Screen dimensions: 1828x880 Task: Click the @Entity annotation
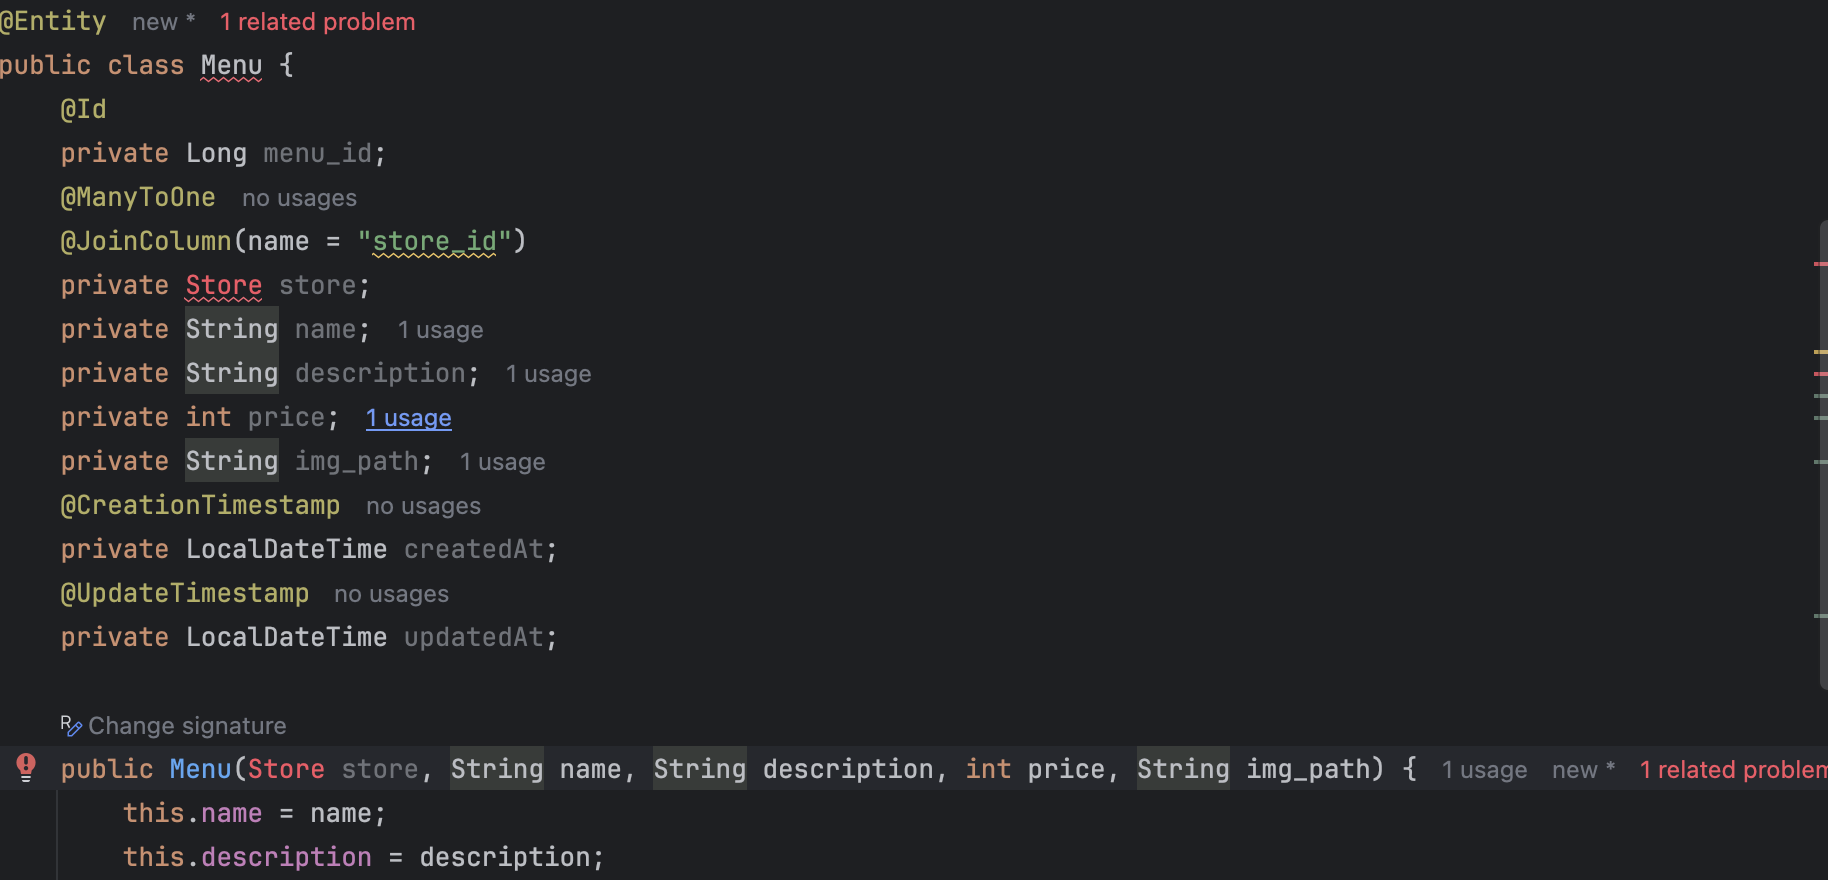(x=53, y=22)
